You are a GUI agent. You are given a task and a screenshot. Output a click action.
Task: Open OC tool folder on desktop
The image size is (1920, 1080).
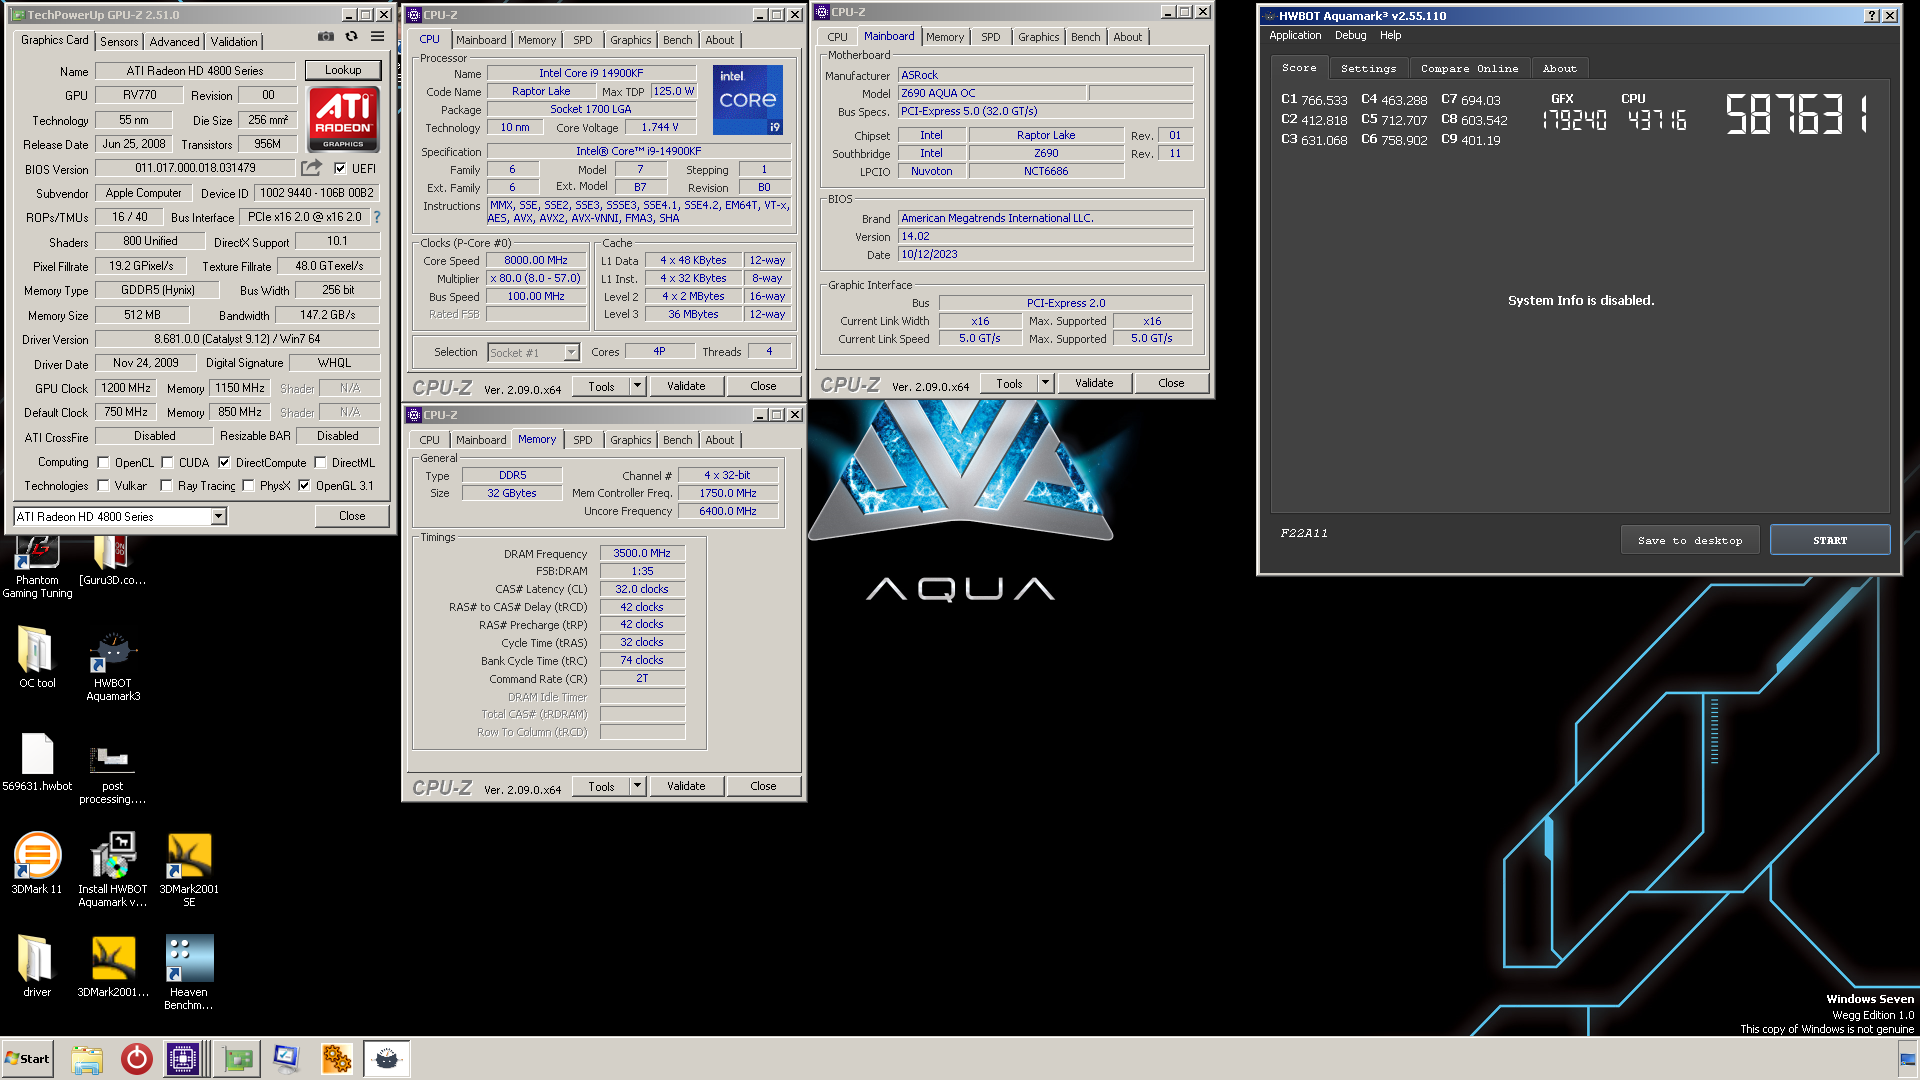pos(37,657)
